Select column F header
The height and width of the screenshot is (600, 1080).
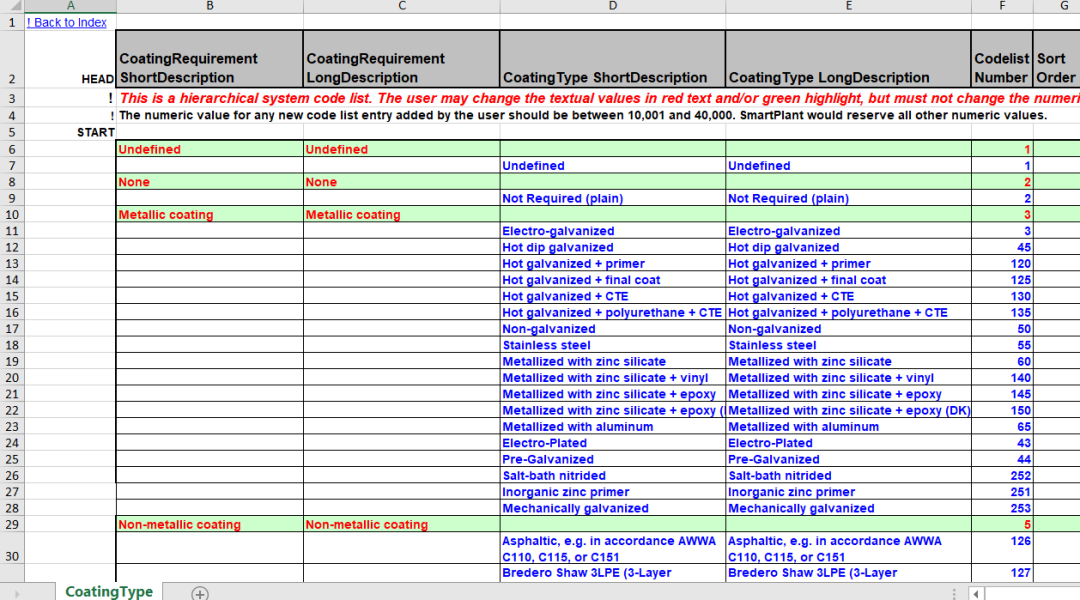1002,6
